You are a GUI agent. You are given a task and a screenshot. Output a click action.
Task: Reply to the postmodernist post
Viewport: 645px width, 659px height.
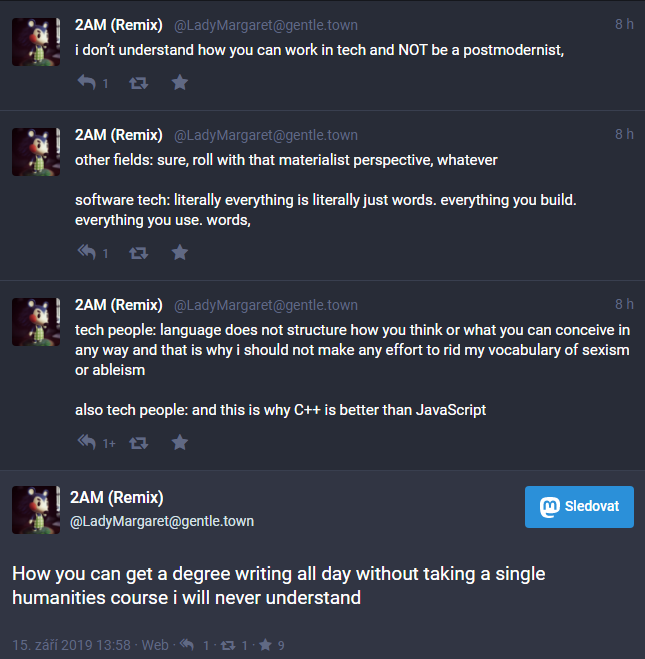pyautogui.click(x=87, y=83)
